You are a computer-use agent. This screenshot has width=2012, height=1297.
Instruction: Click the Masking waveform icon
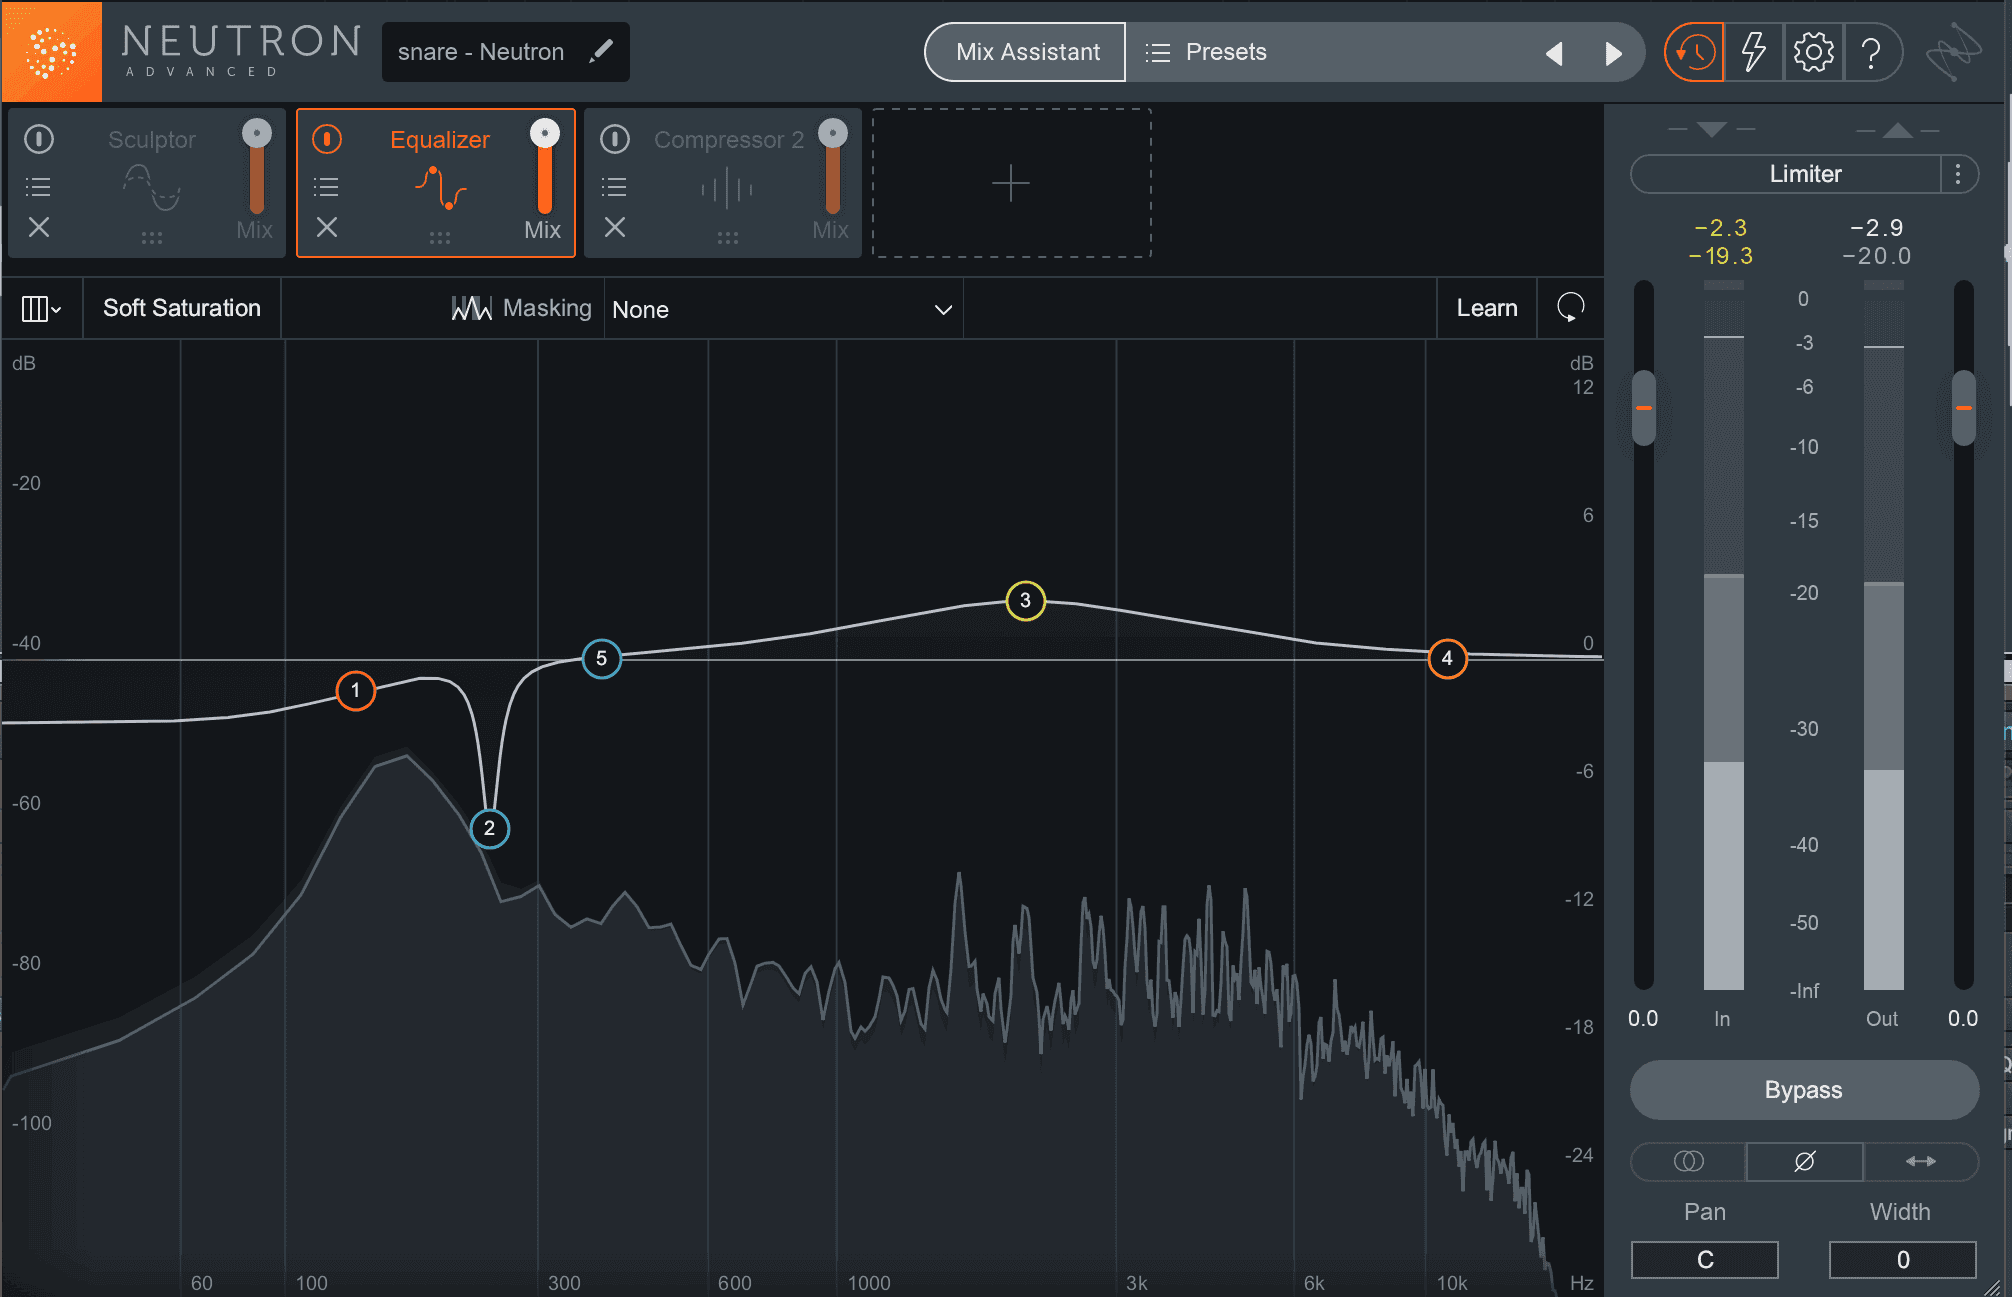pos(471,308)
